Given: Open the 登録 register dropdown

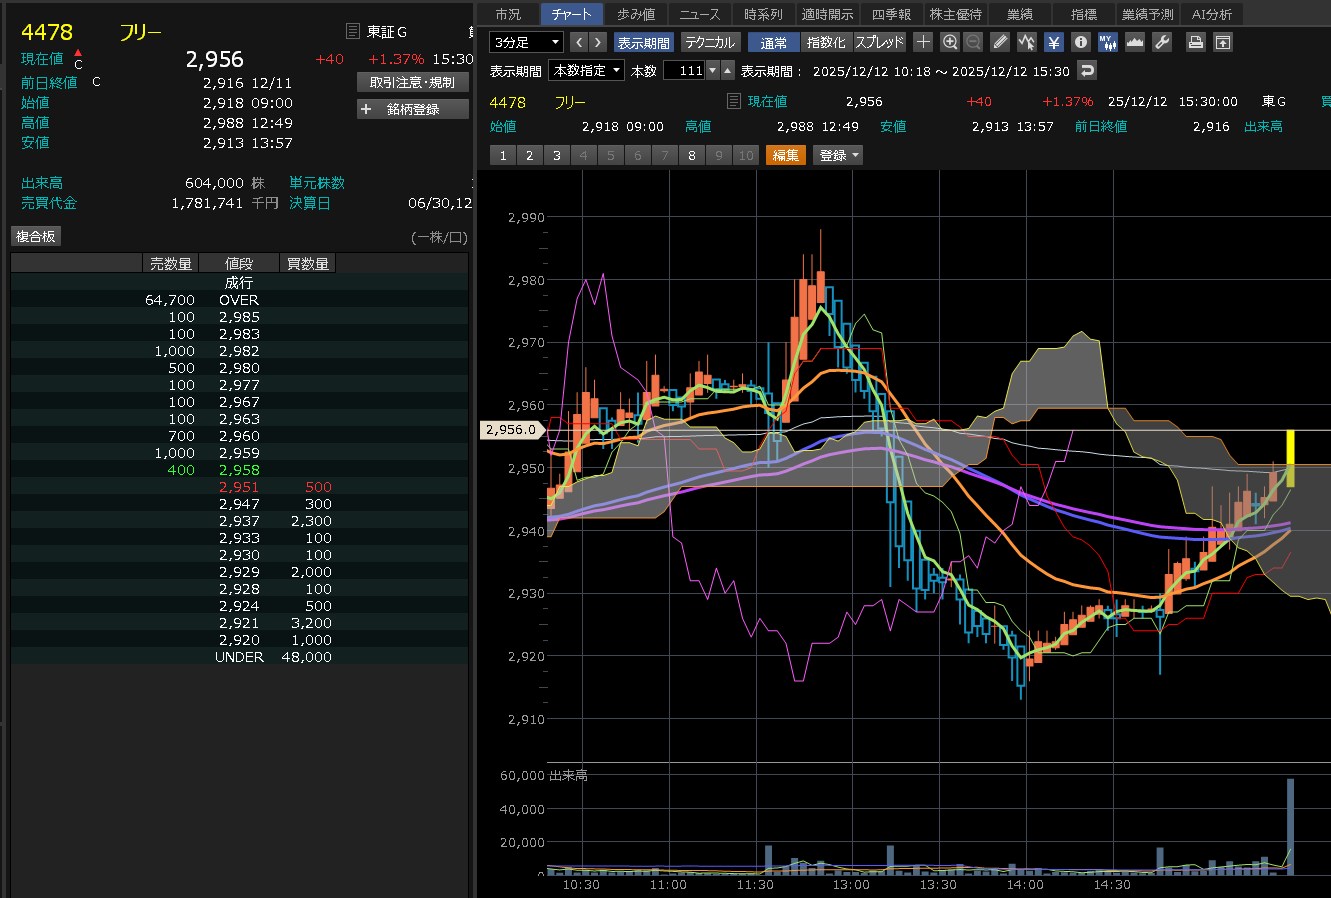Looking at the screenshot, I should [838, 155].
